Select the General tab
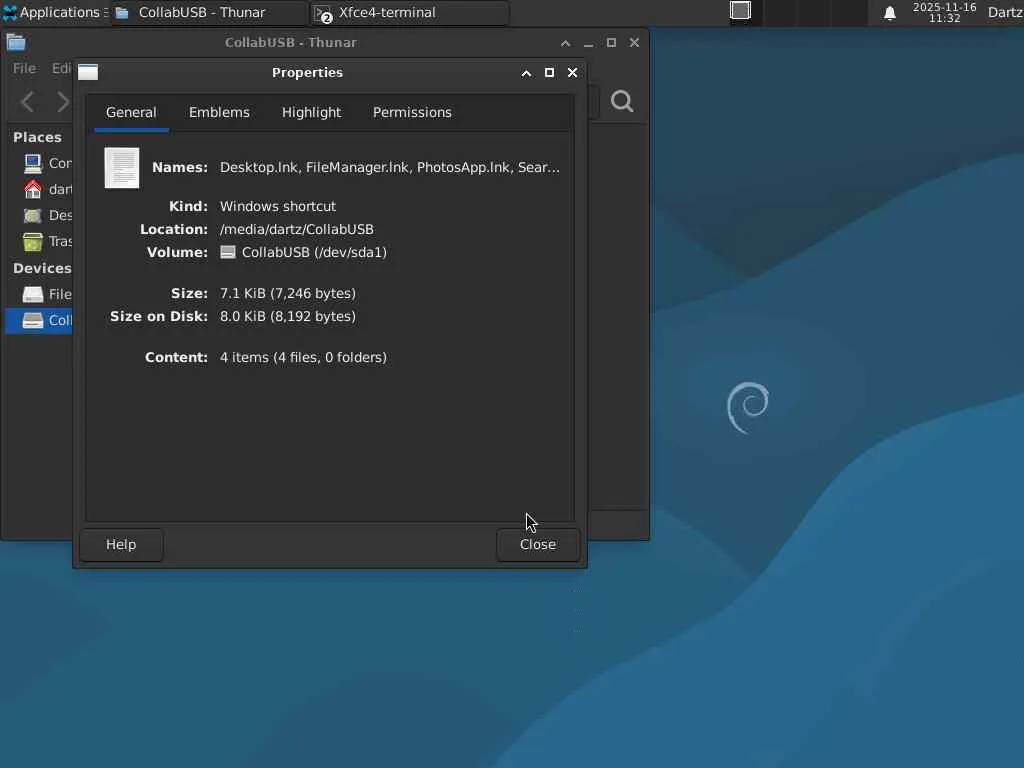The height and width of the screenshot is (768, 1024). click(x=131, y=112)
